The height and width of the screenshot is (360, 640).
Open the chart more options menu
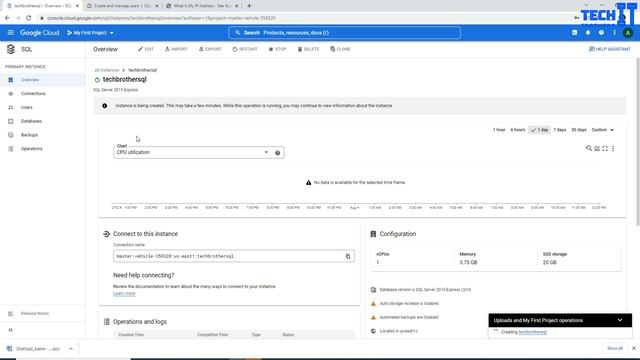tap(613, 148)
